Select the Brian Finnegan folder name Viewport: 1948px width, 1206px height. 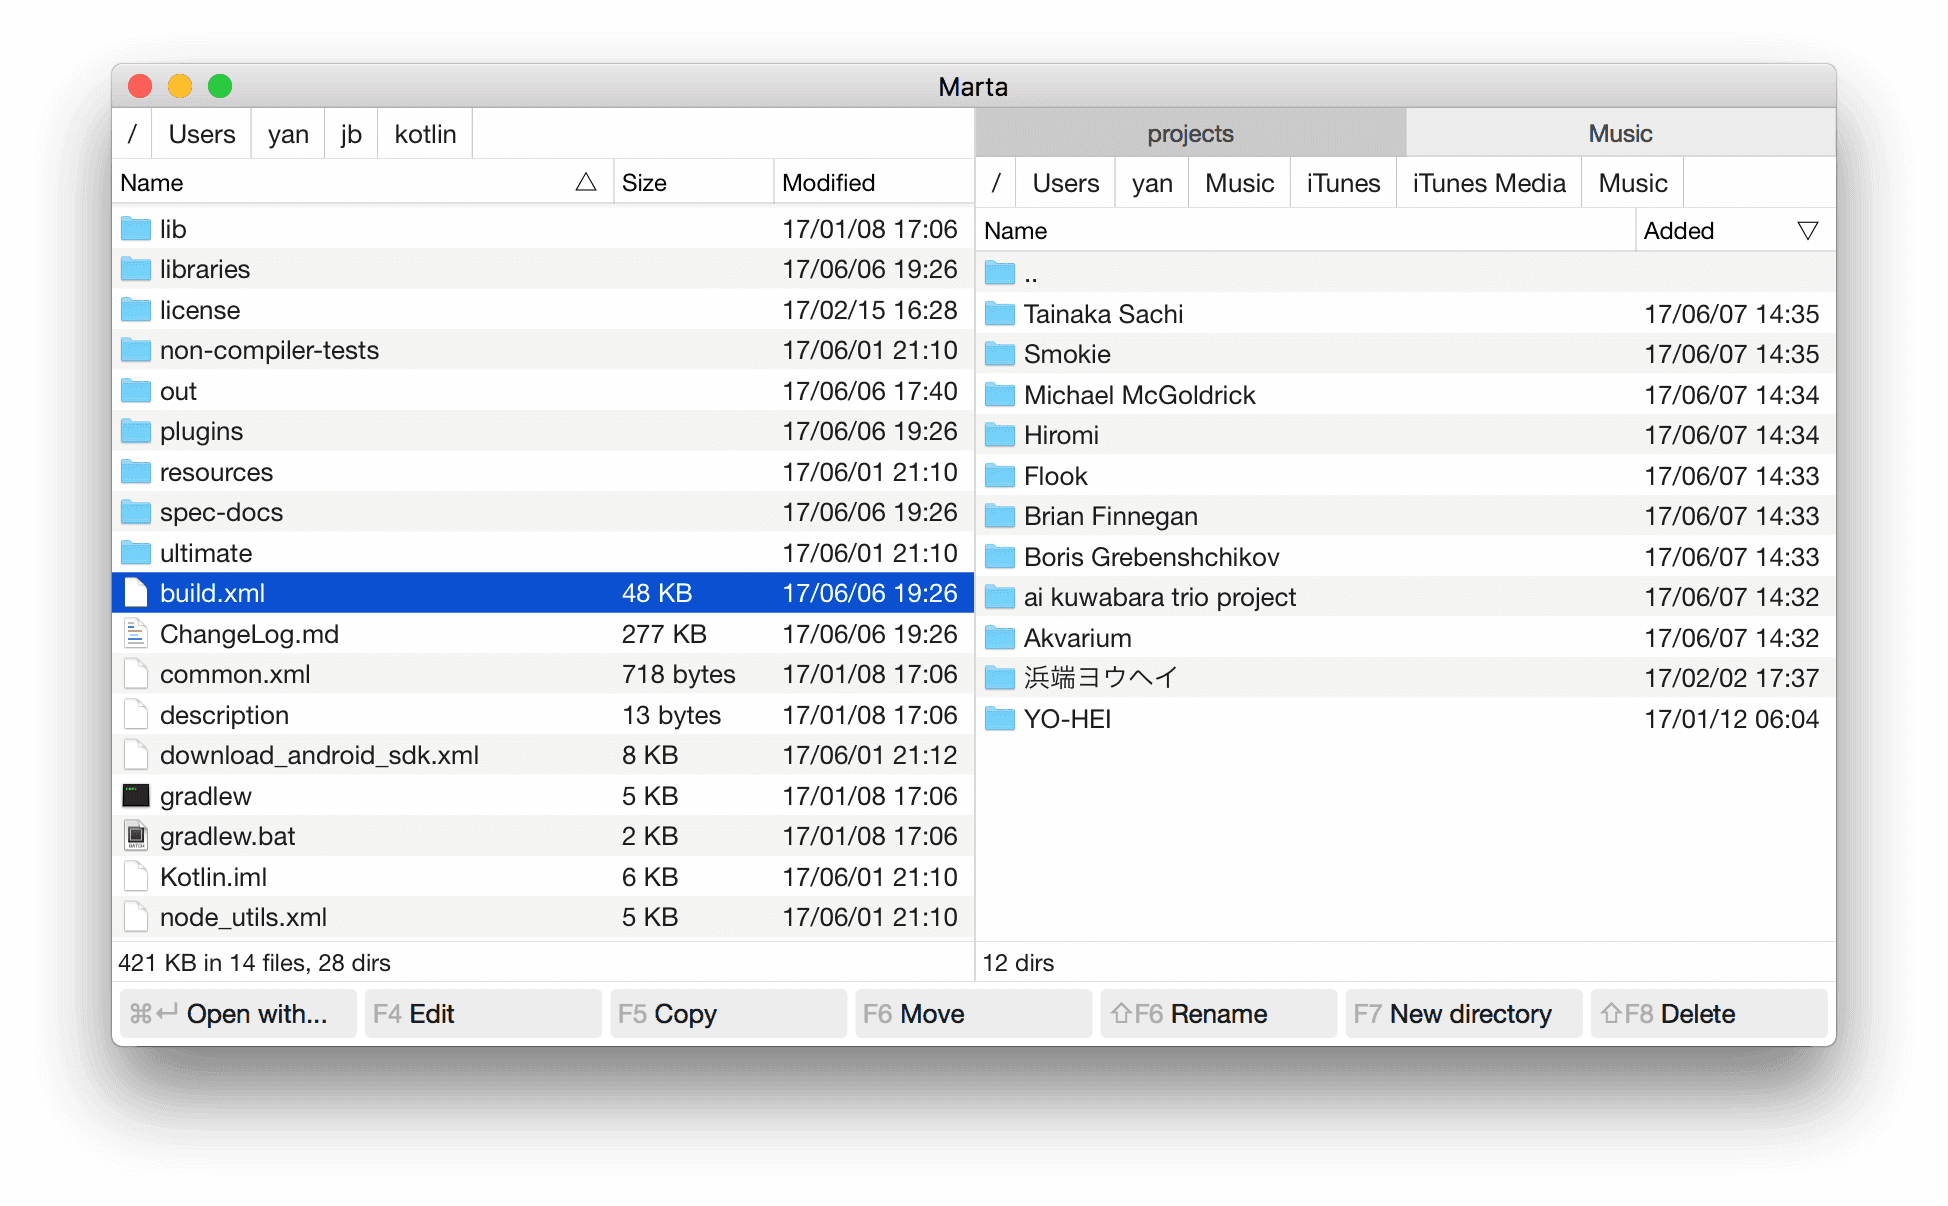coord(1110,516)
